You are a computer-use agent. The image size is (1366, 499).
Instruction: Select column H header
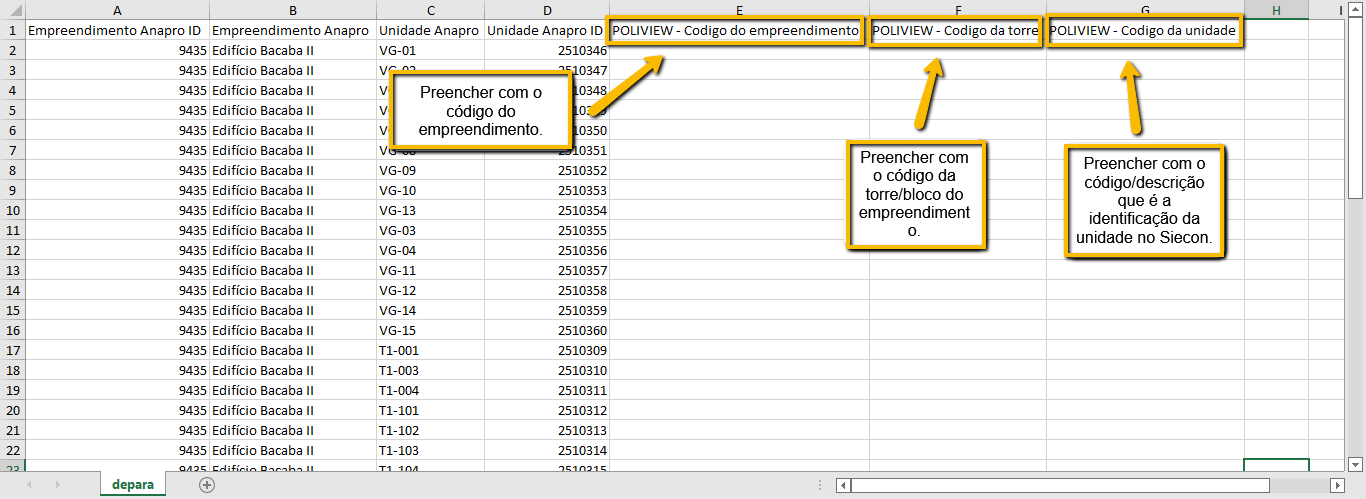pyautogui.click(x=1276, y=10)
